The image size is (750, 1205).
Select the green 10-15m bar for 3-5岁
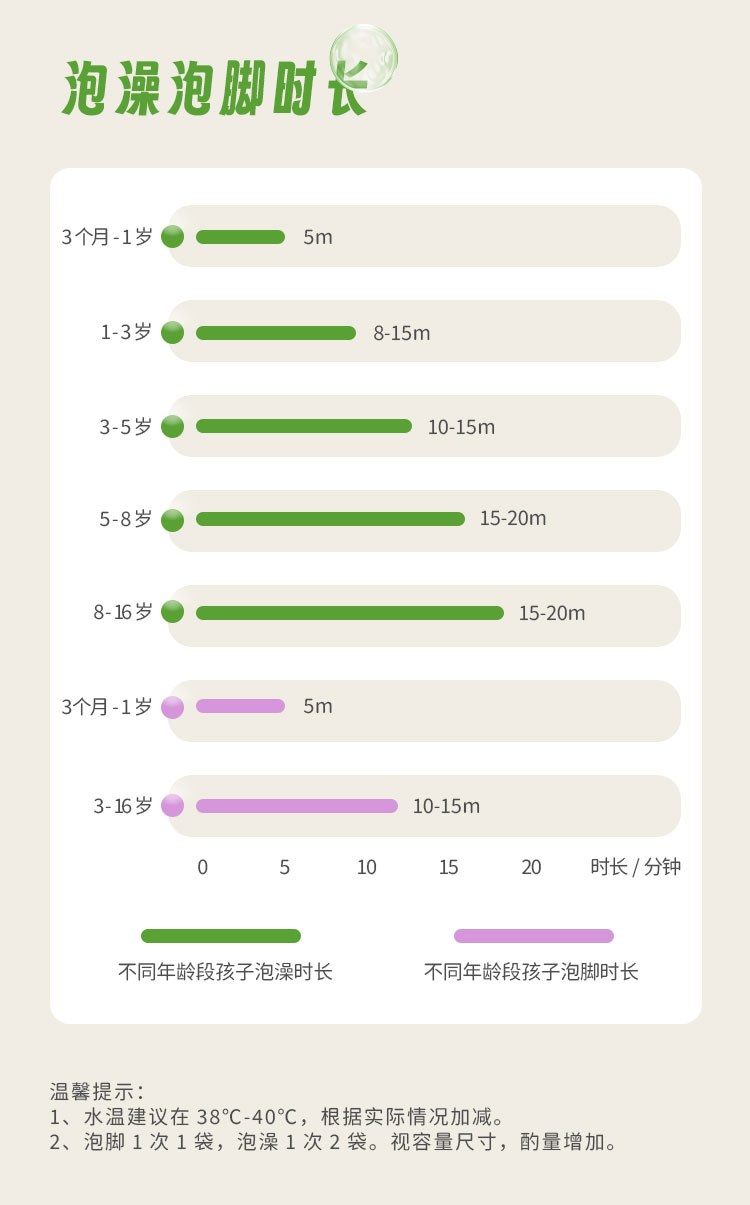tap(304, 426)
